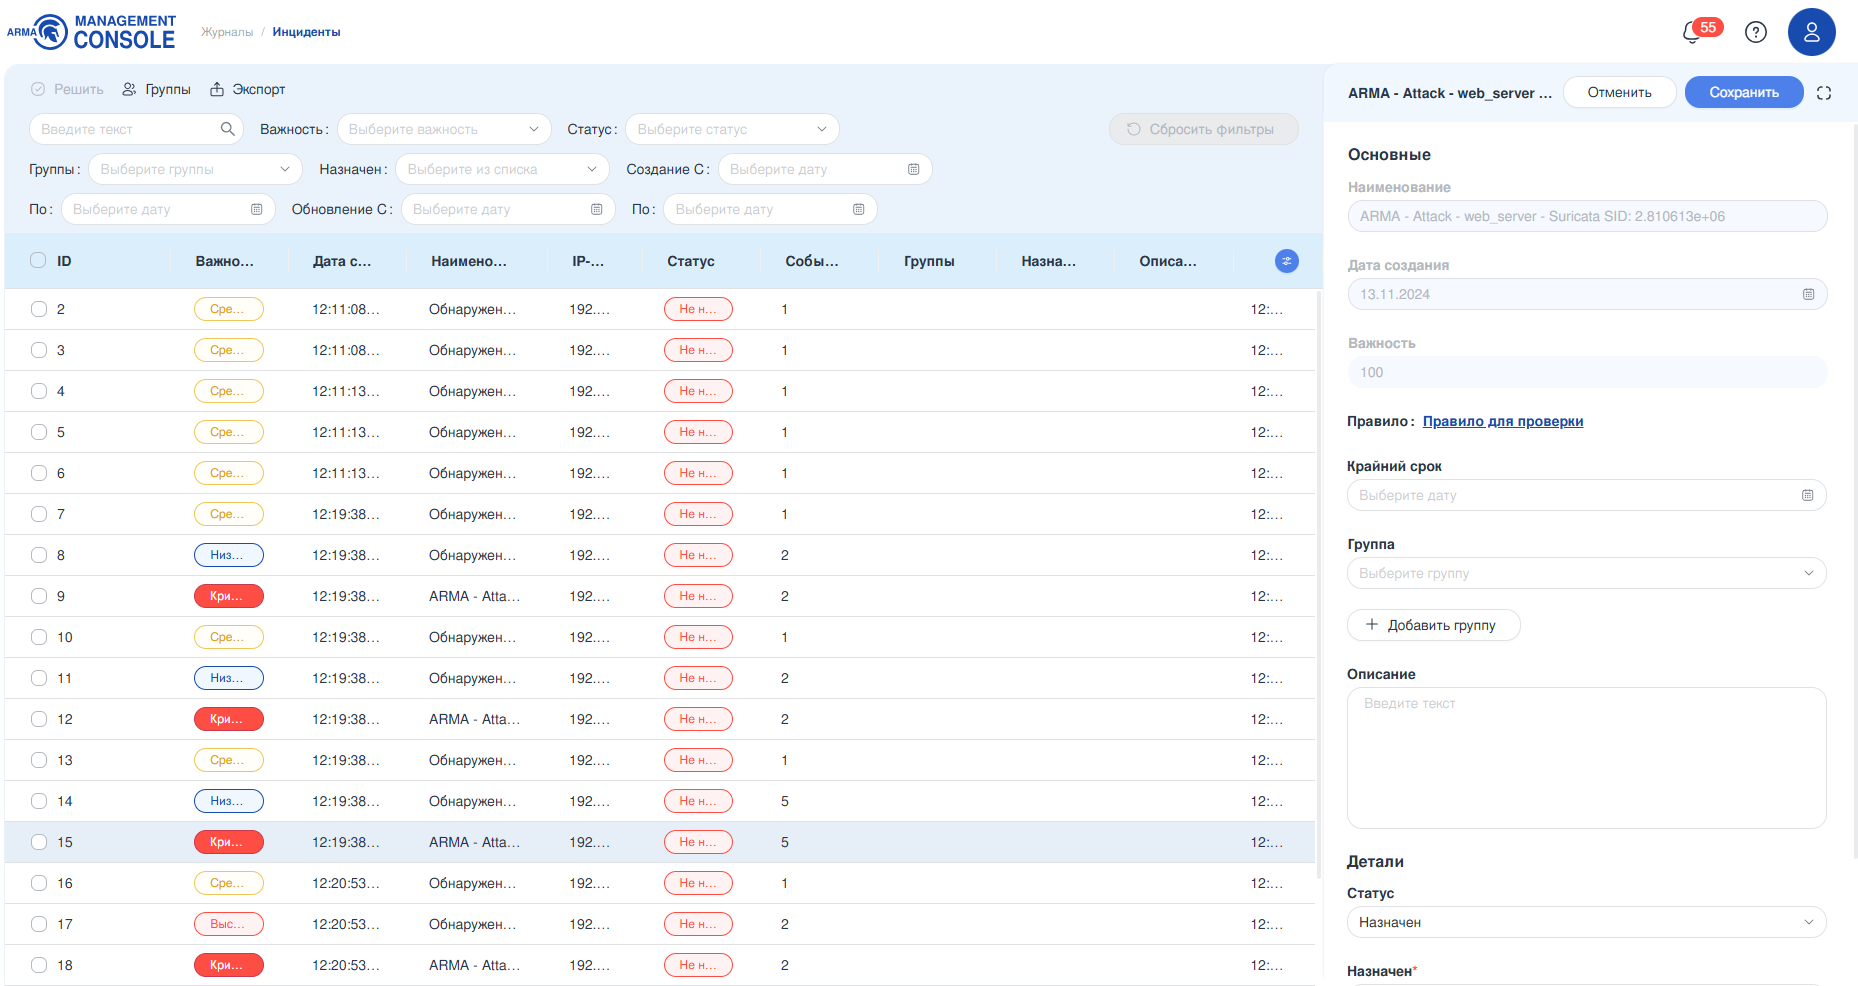Click ARMA Management Console logo
The width and height of the screenshot is (1858, 986).
pyautogui.click(x=92, y=32)
